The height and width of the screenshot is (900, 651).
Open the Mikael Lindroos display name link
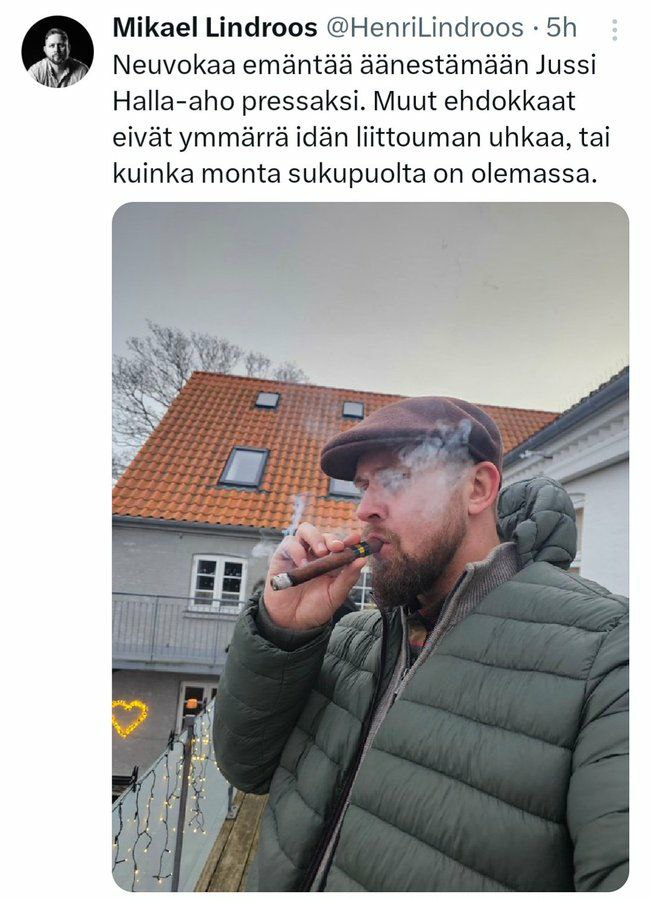pos(215,28)
